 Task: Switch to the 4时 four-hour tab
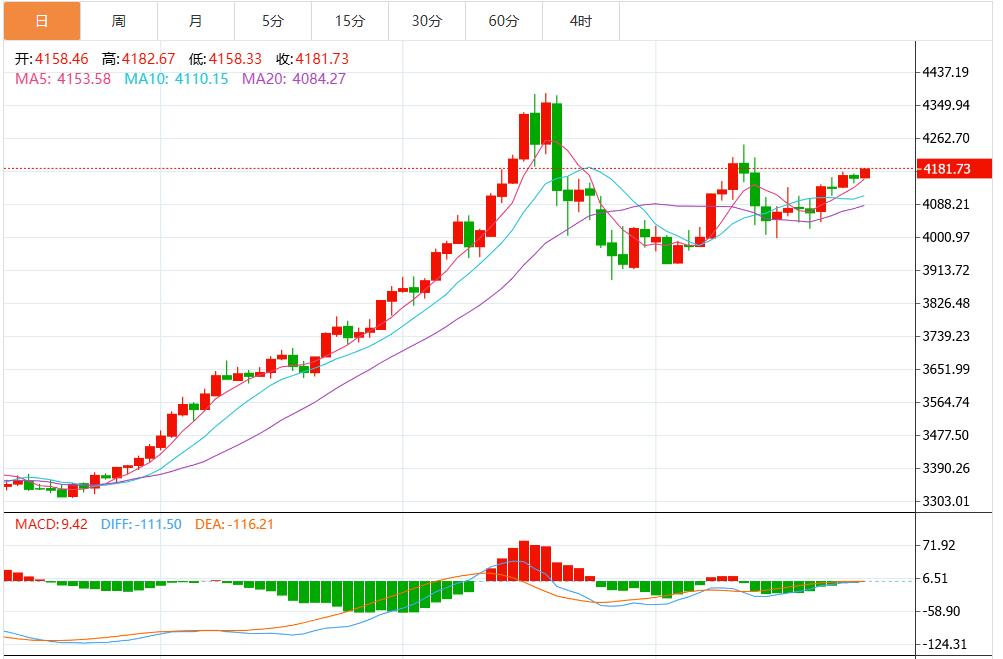click(x=580, y=21)
